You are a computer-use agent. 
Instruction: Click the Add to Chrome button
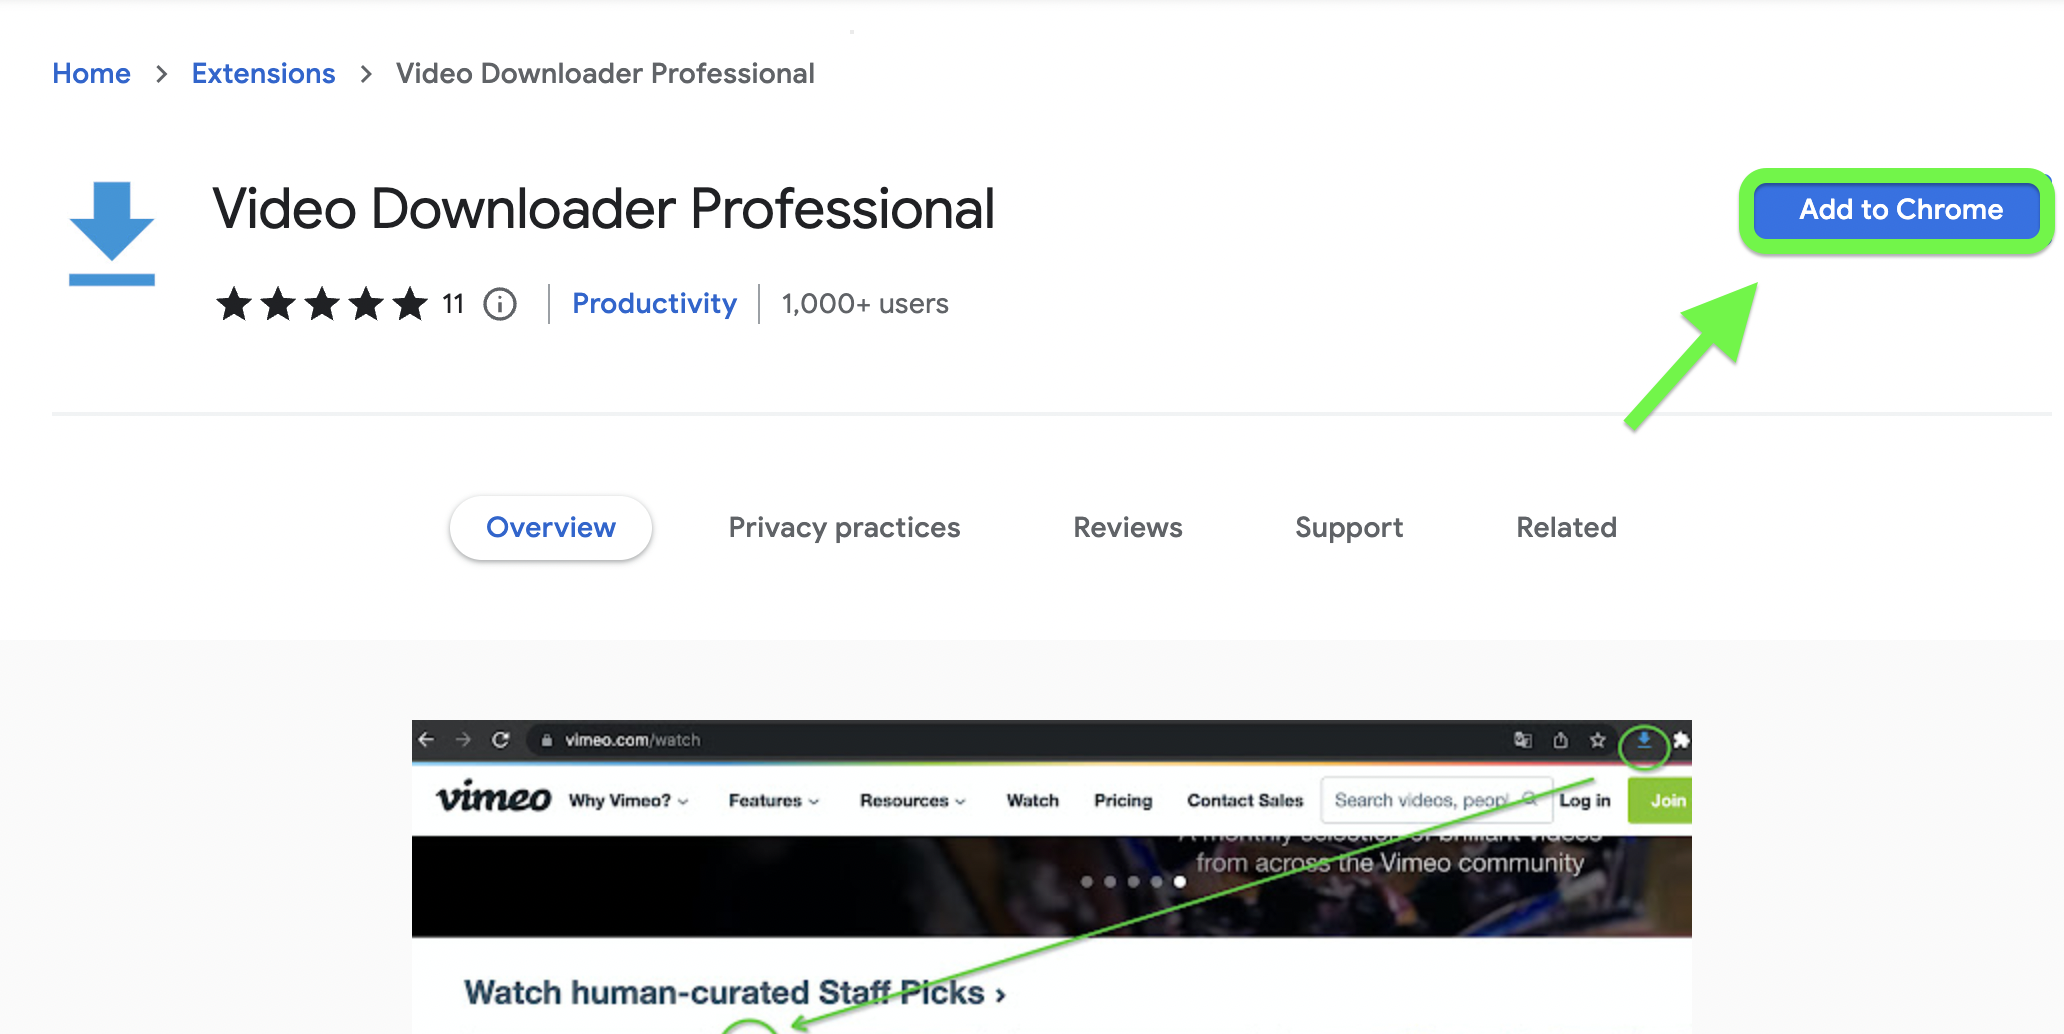tap(1897, 210)
